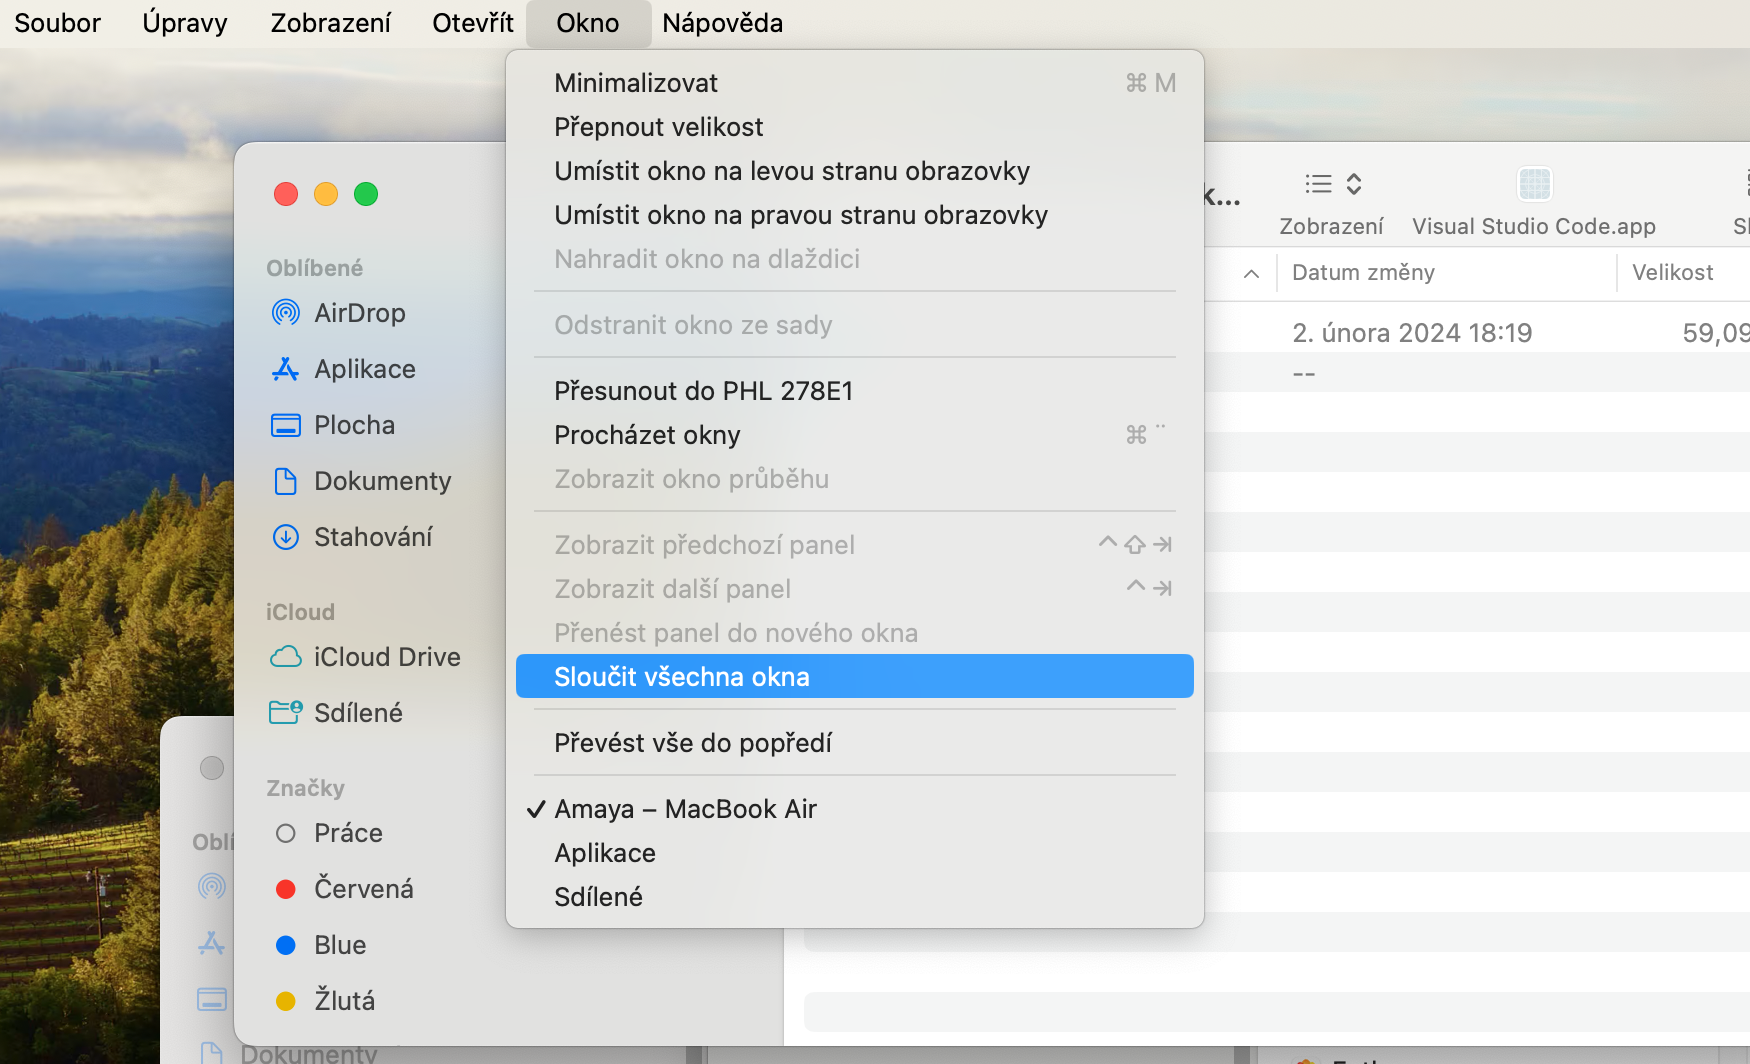This screenshot has width=1750, height=1064.
Task: Switch to Amaya – MacBook Air window
Action: (x=855, y=809)
